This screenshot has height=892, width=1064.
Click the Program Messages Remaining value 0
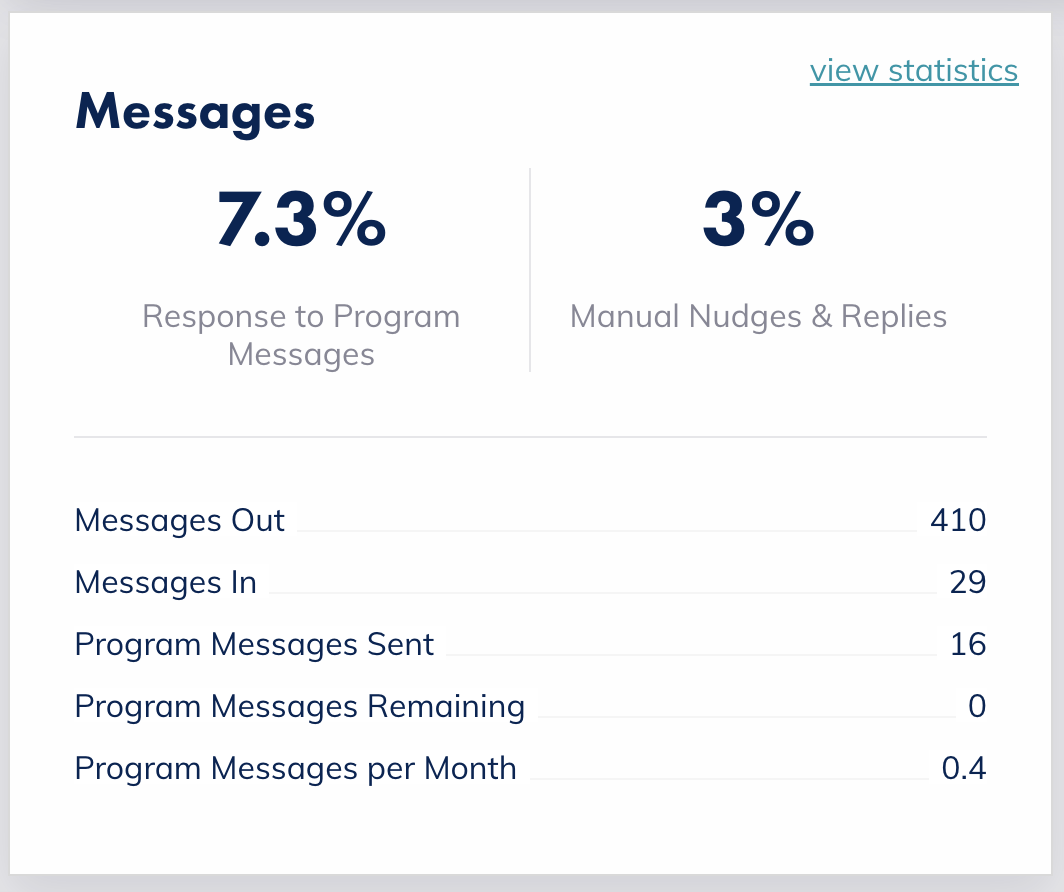978,707
